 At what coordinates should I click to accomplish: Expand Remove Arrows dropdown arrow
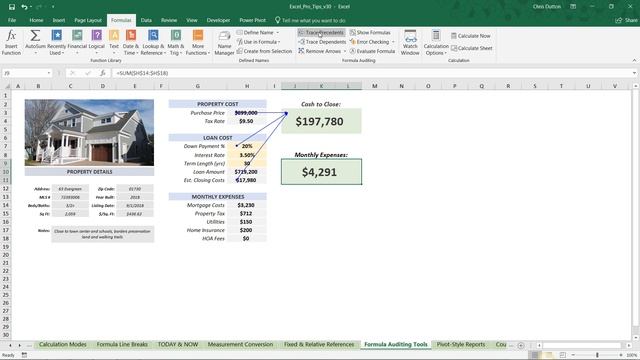(x=345, y=51)
